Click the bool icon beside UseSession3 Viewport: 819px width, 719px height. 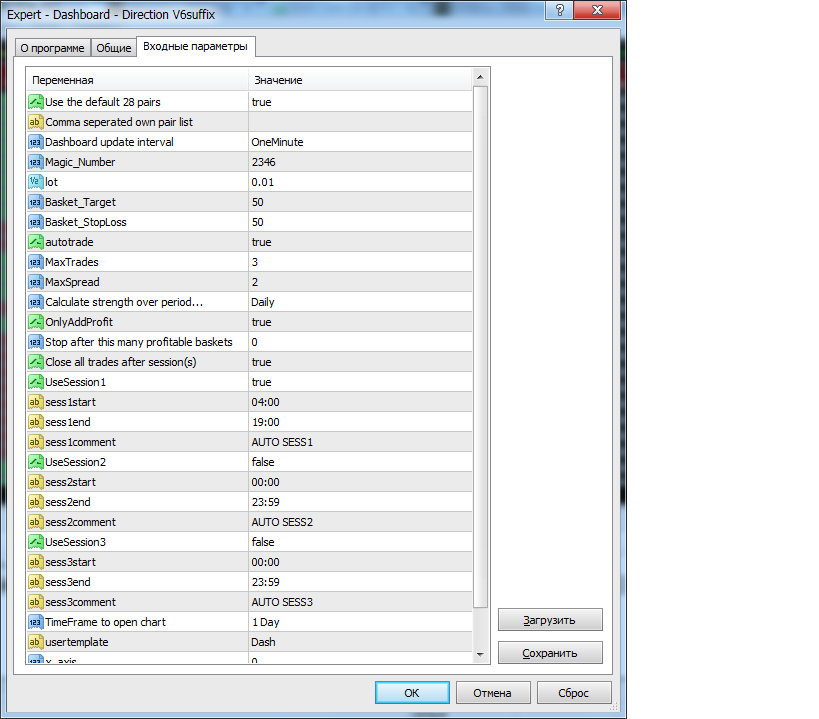click(36, 542)
